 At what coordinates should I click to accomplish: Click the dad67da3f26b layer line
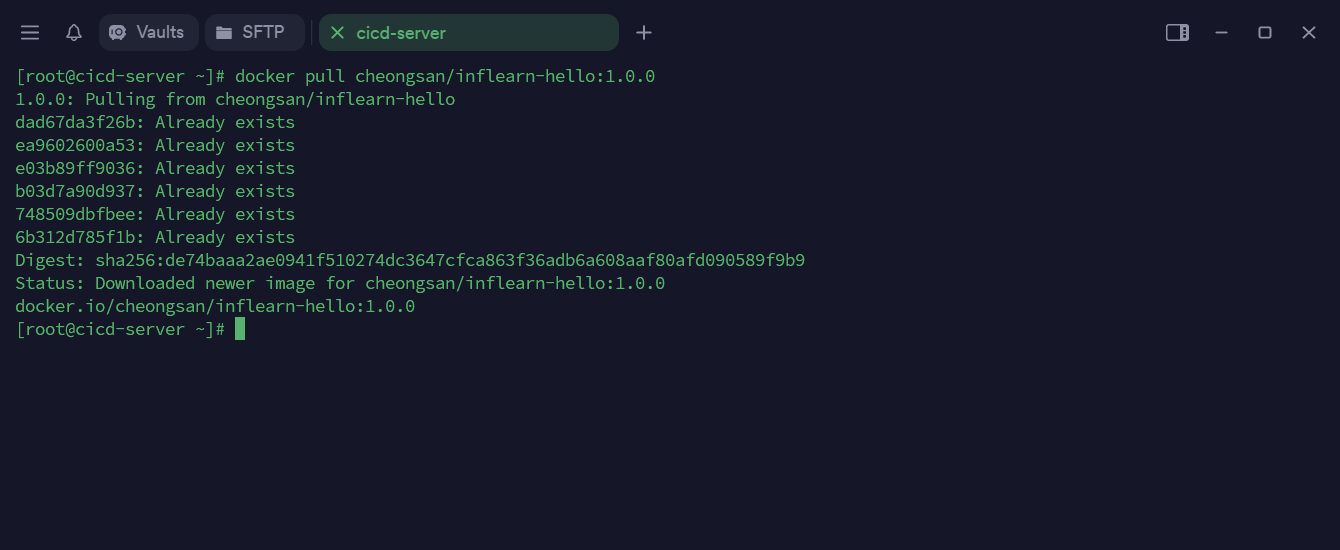[155, 123]
